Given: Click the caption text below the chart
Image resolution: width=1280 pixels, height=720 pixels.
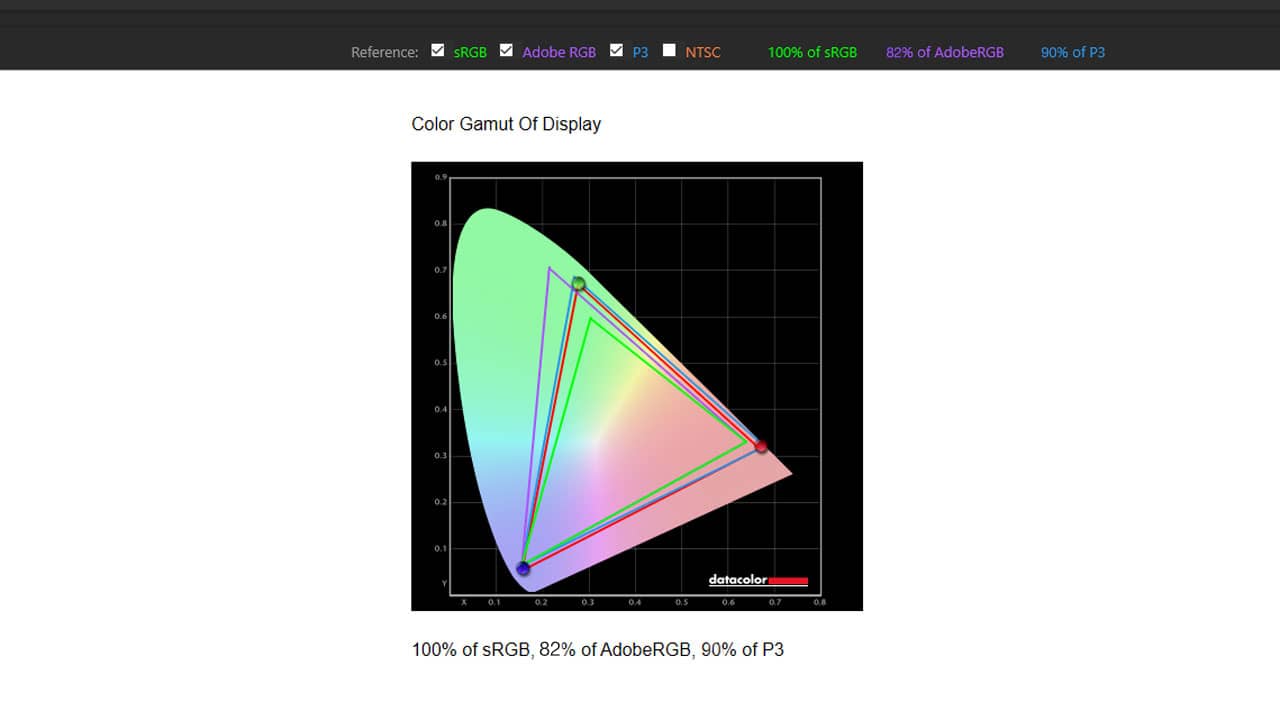Looking at the screenshot, I should tap(597, 650).
